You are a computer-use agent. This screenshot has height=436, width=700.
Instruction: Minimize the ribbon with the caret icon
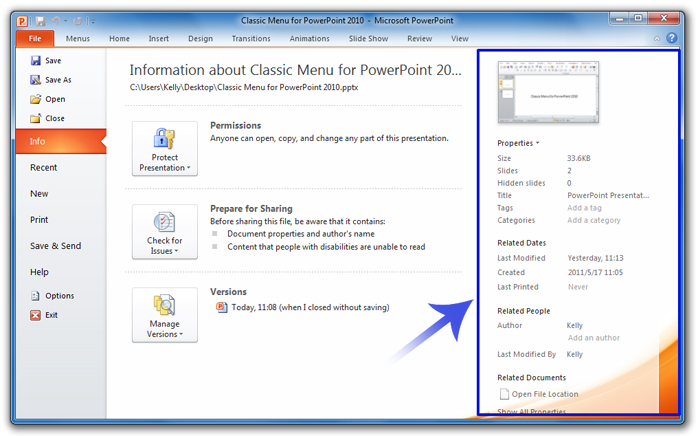[x=657, y=39]
